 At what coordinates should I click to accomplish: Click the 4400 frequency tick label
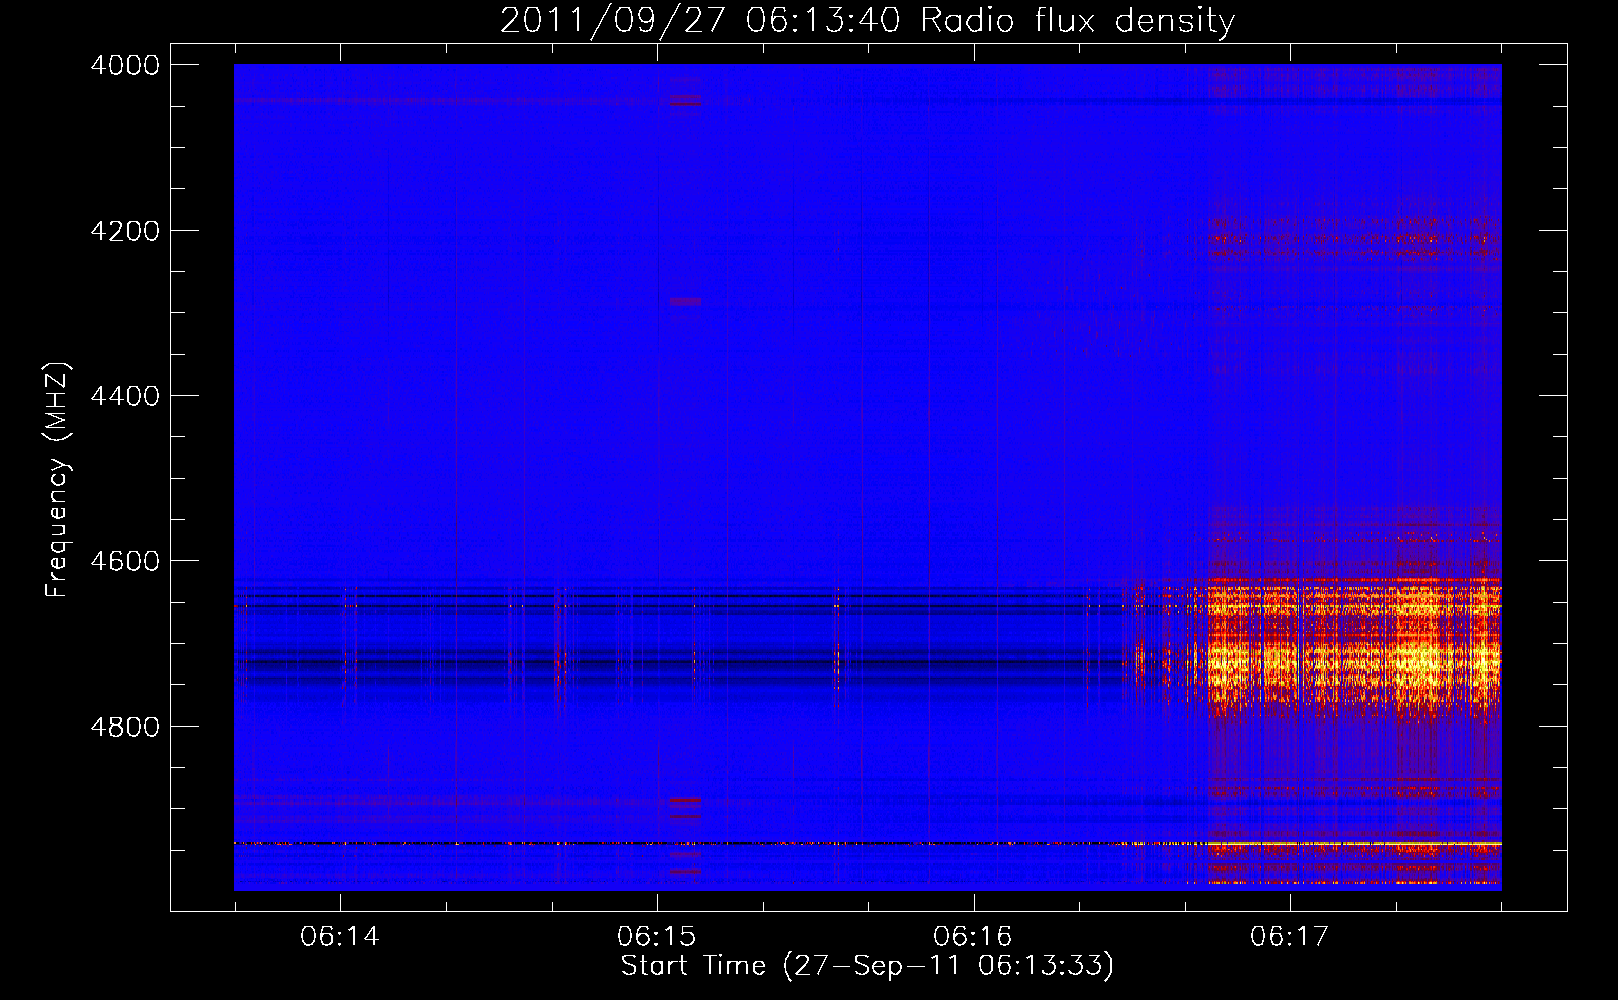[x=125, y=396]
